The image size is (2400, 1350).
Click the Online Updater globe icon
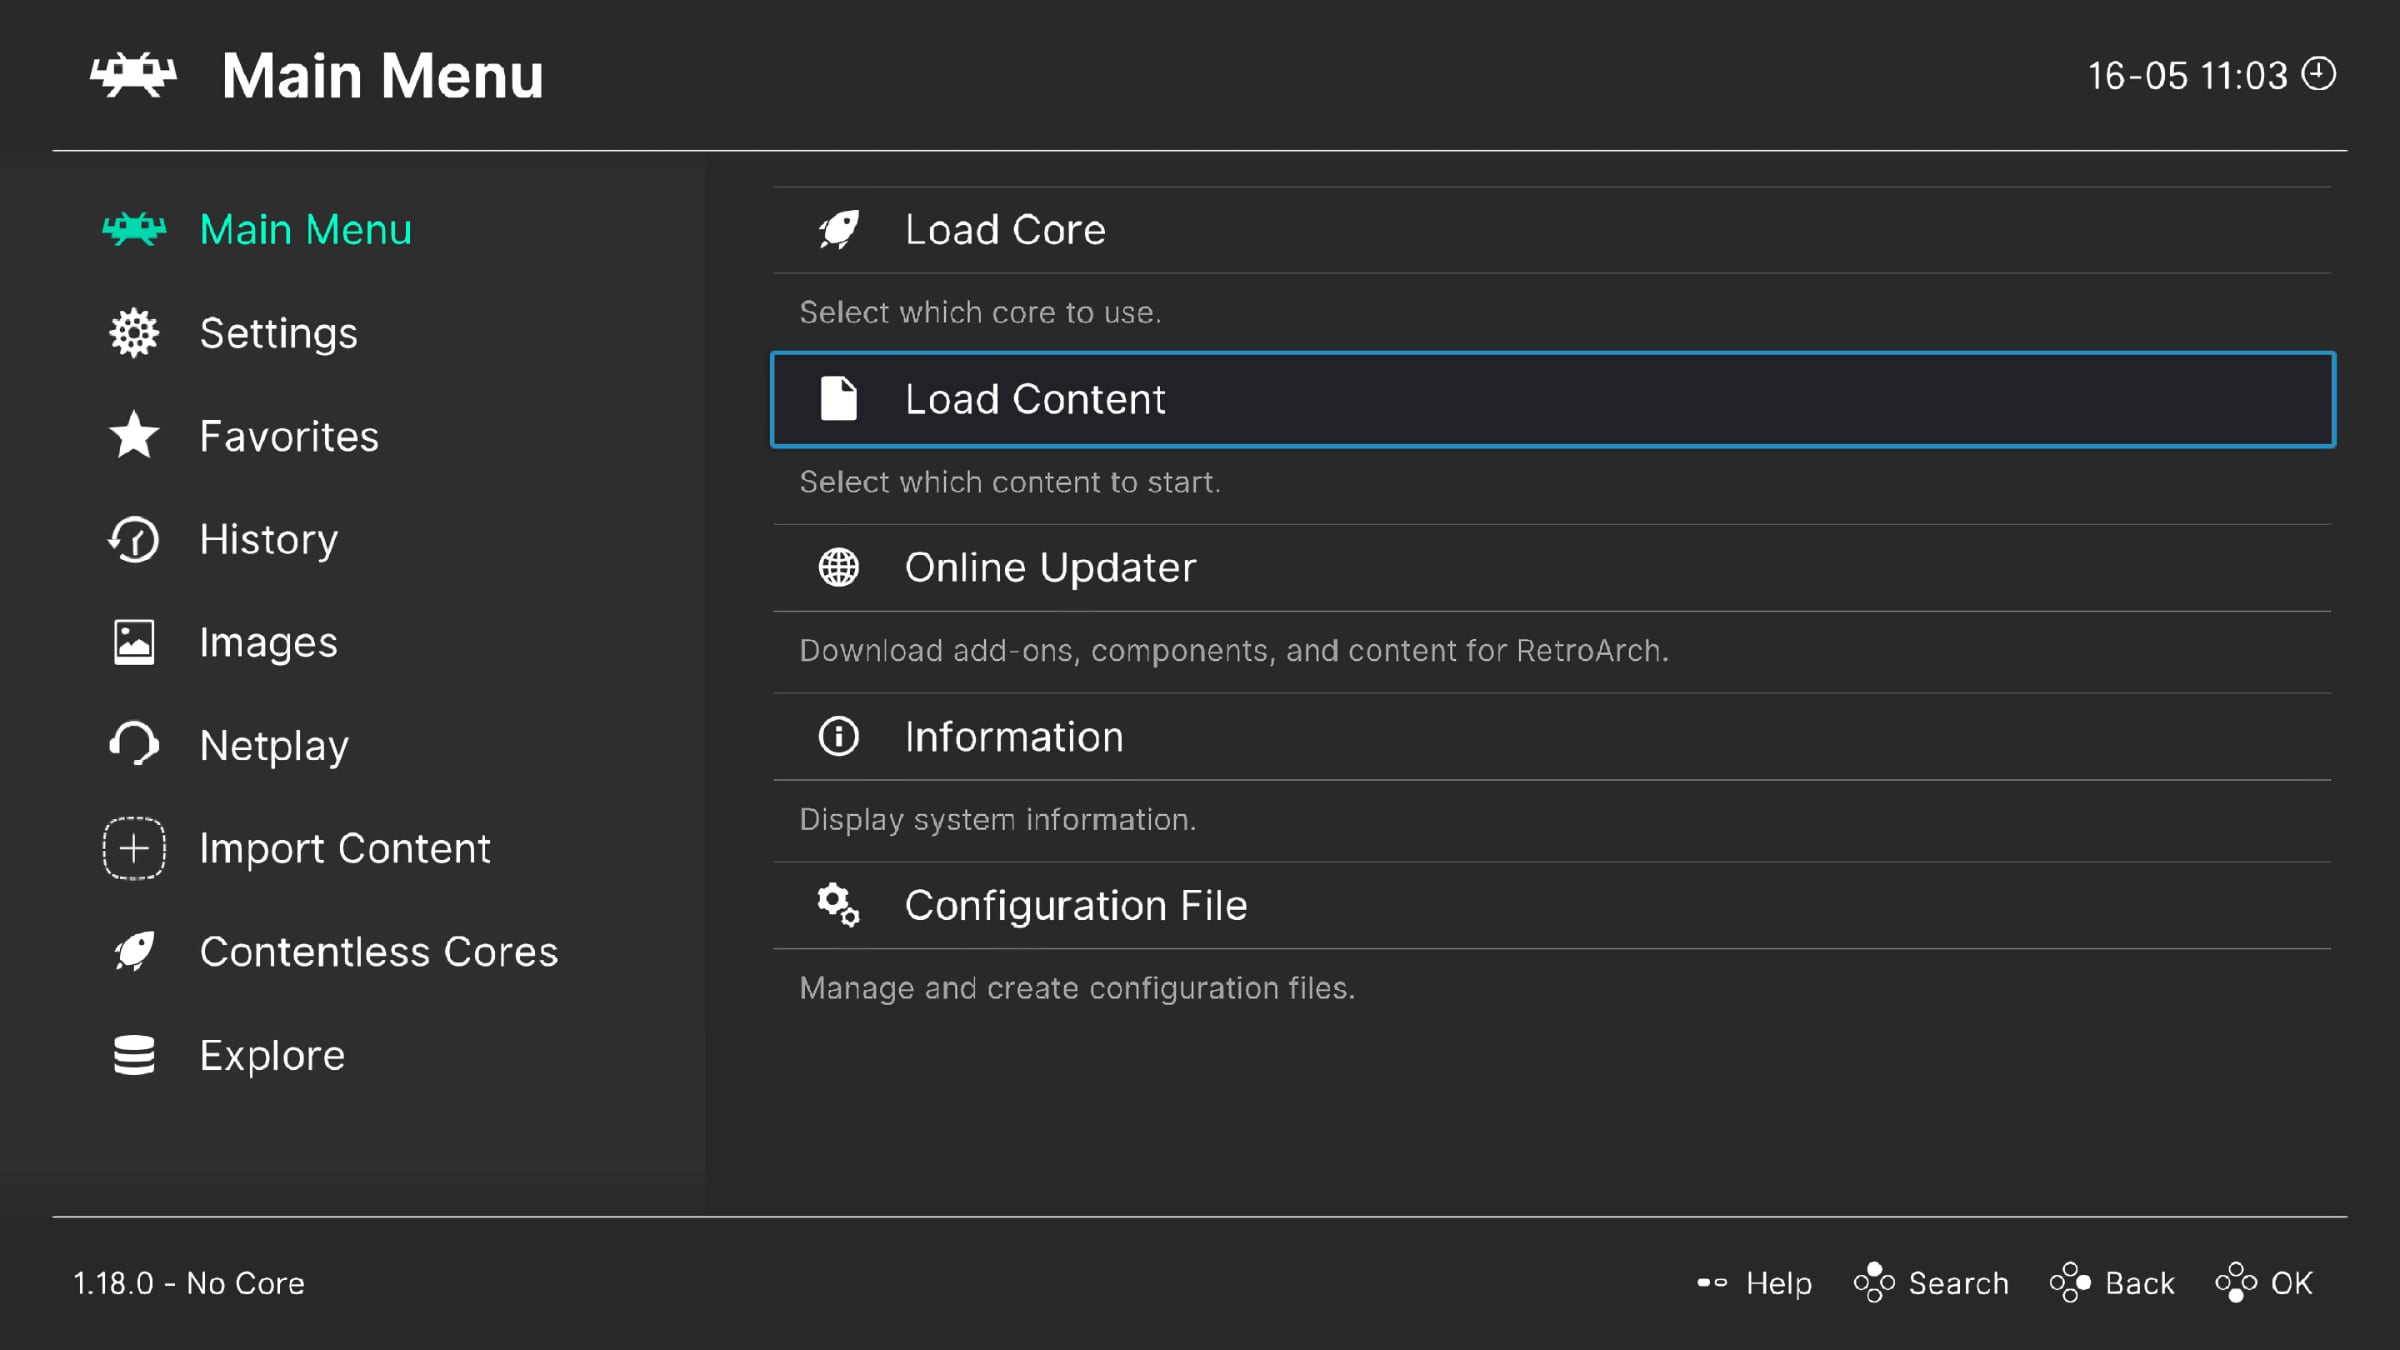coord(838,567)
